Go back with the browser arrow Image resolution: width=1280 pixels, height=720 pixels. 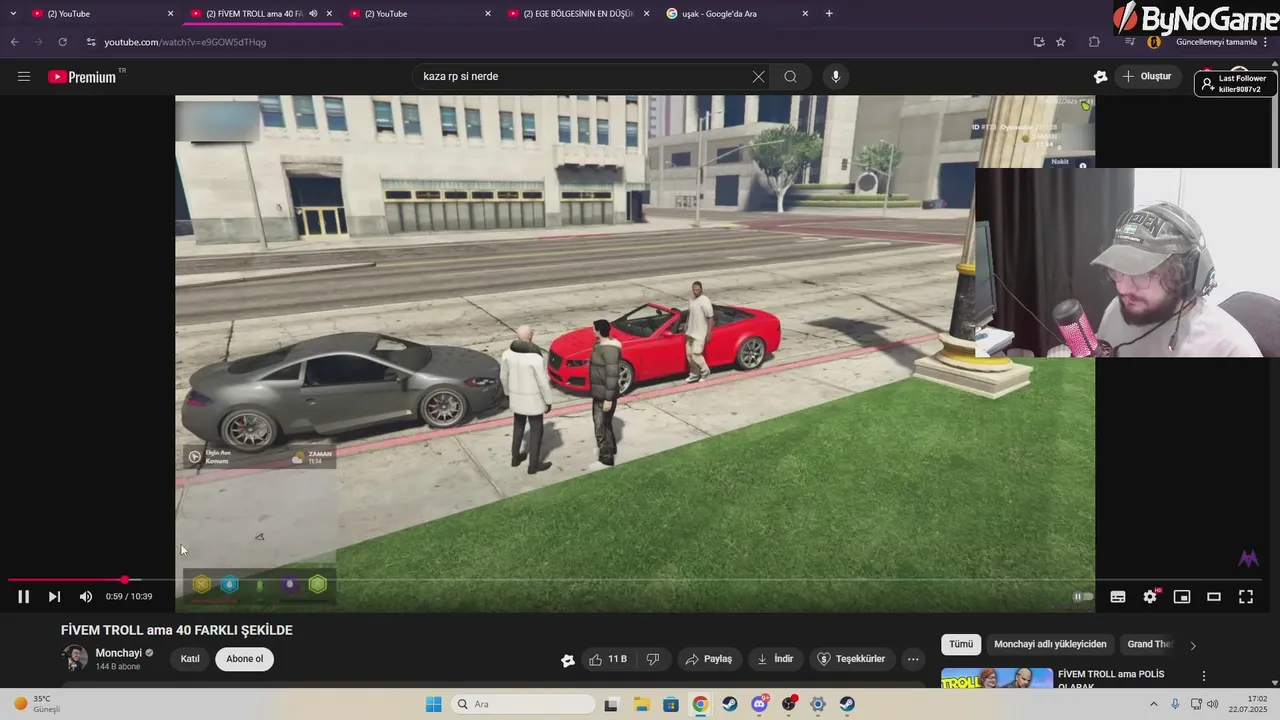[14, 42]
